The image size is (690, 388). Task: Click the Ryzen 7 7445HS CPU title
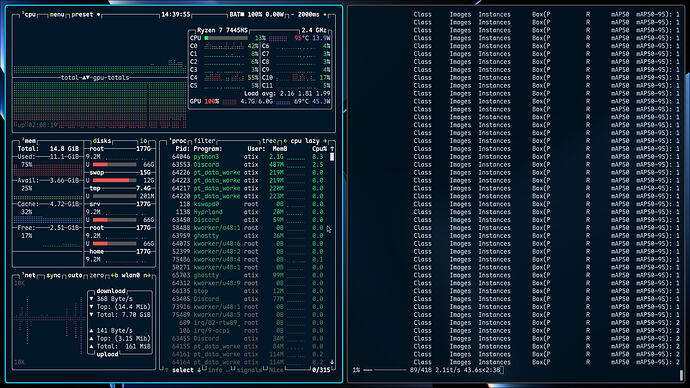coord(222,30)
